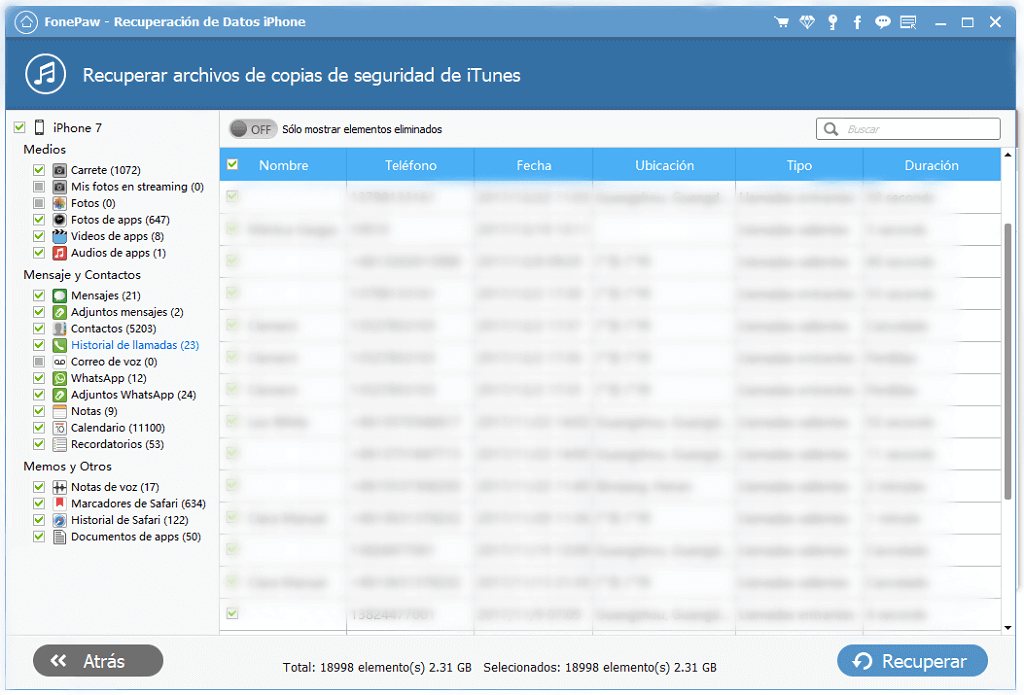1024x695 pixels.
Task: Click the Documentos de apps file icon
Action: [x=59, y=537]
